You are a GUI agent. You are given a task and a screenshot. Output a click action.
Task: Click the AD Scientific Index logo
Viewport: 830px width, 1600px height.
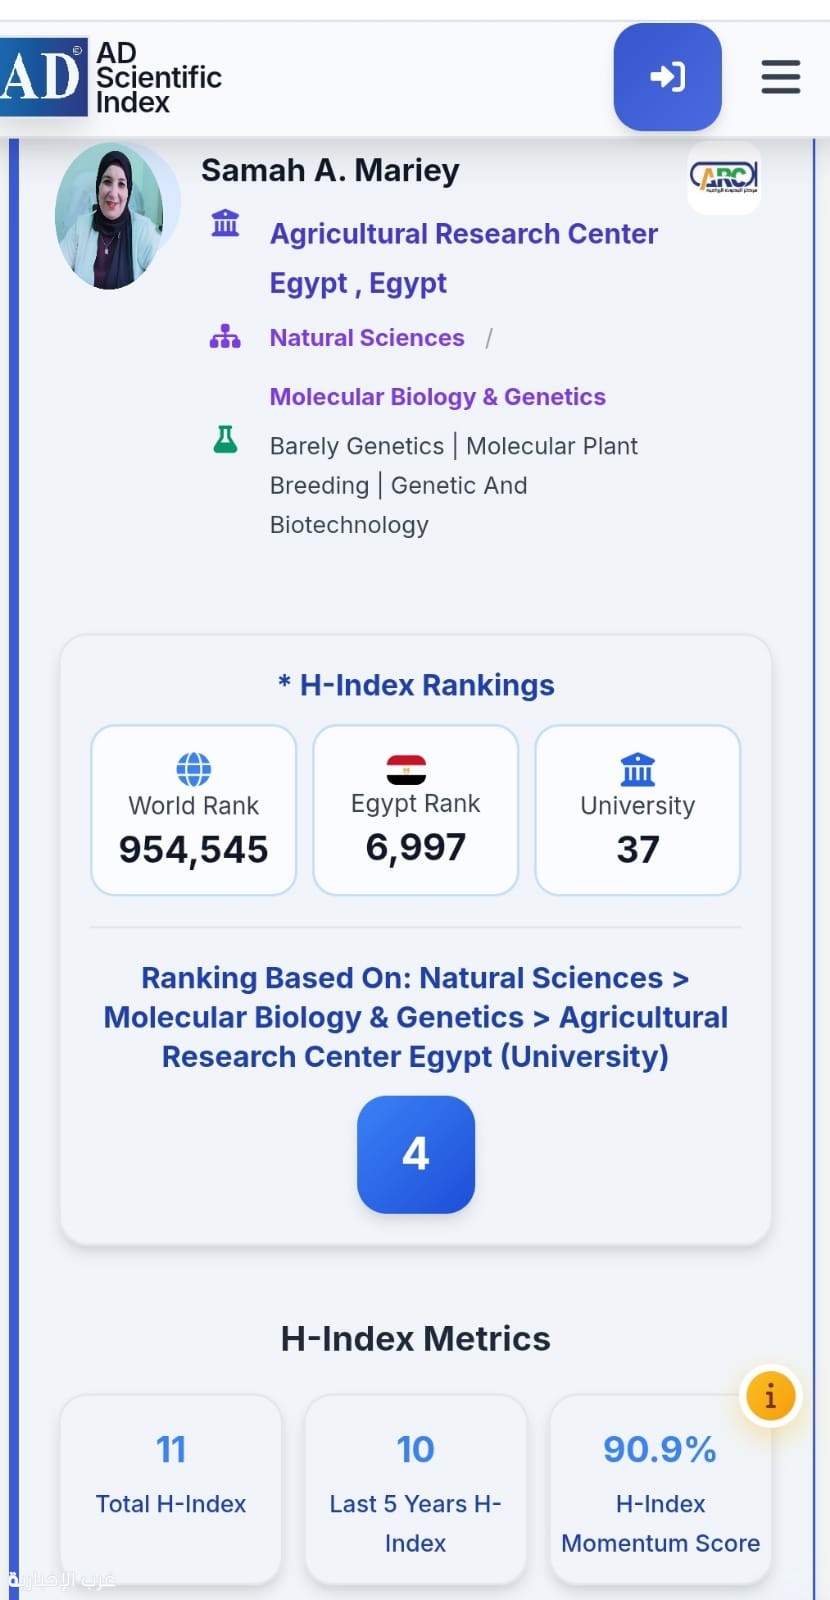(111, 77)
